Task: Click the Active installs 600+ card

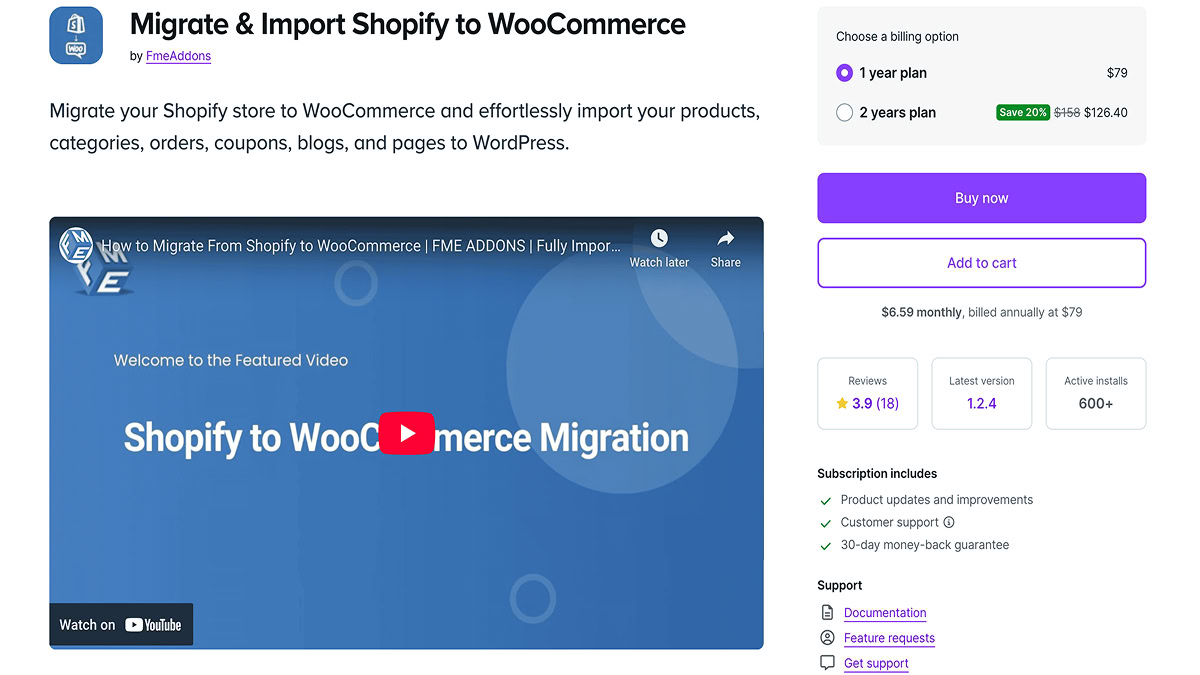Action: click(x=1096, y=394)
